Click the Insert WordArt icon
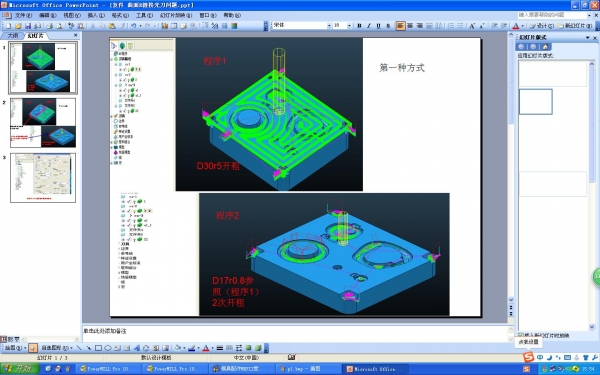Image resolution: width=600 pixels, height=375 pixels. pyautogui.click(x=137, y=348)
